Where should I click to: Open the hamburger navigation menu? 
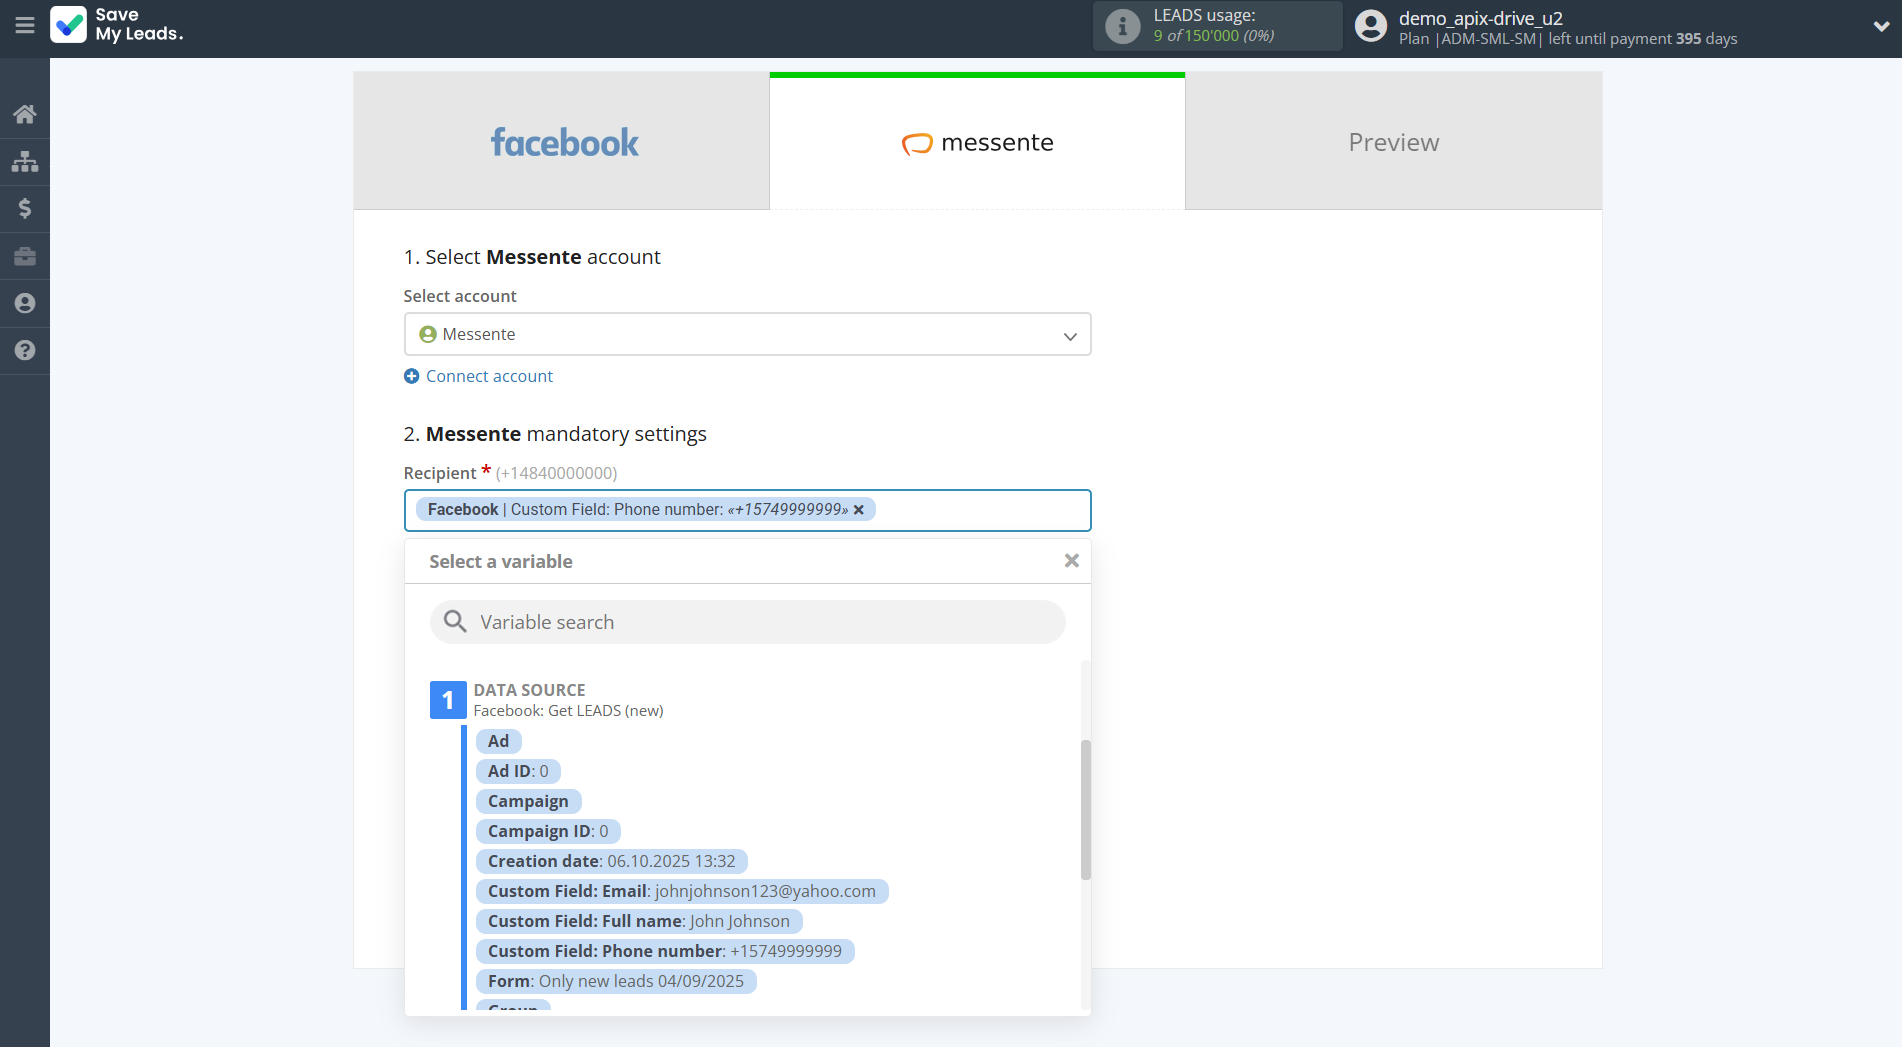click(x=25, y=26)
